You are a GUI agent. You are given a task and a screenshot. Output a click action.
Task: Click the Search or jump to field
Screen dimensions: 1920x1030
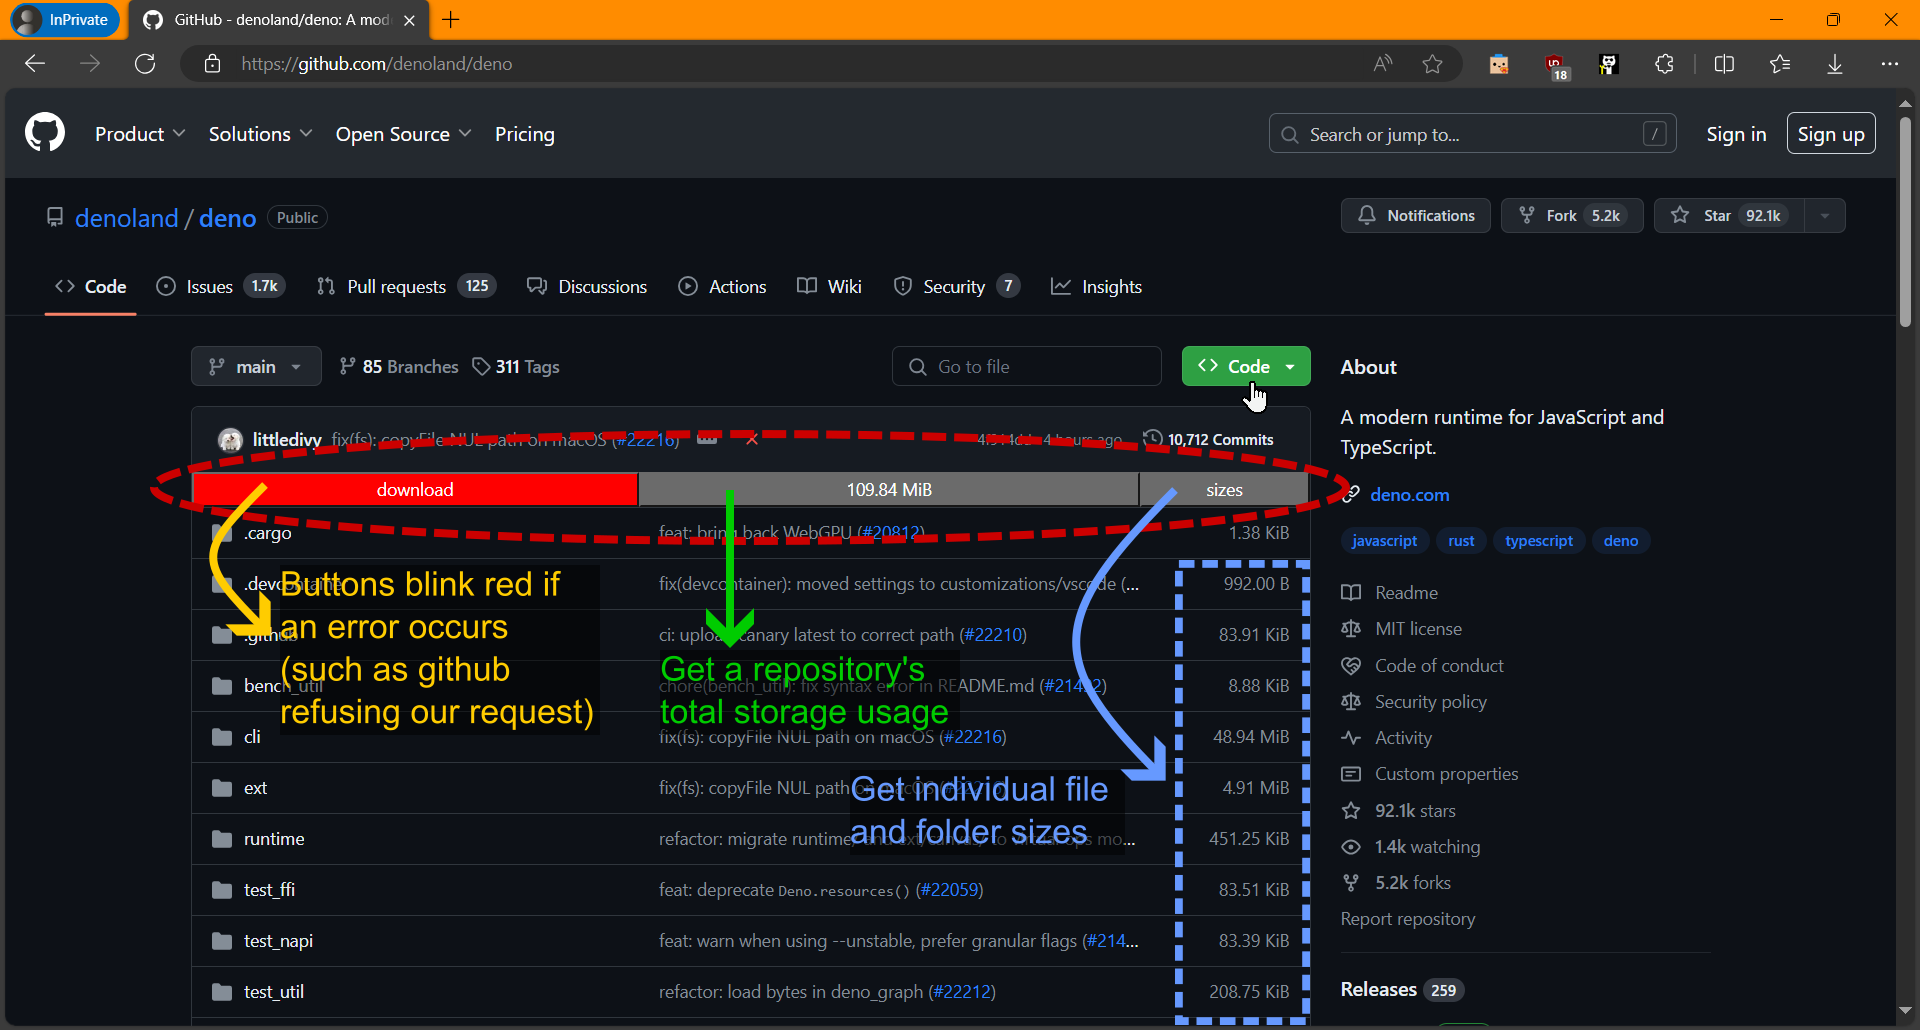click(x=1472, y=134)
